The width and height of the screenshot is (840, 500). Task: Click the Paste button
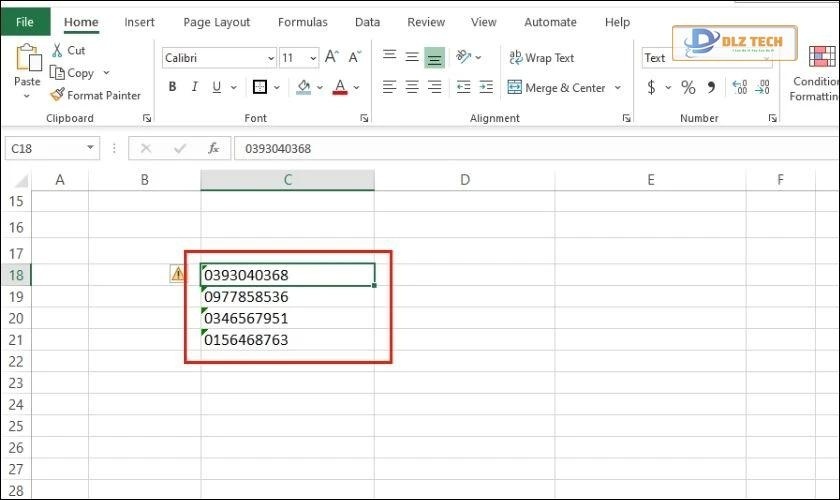tap(27, 68)
